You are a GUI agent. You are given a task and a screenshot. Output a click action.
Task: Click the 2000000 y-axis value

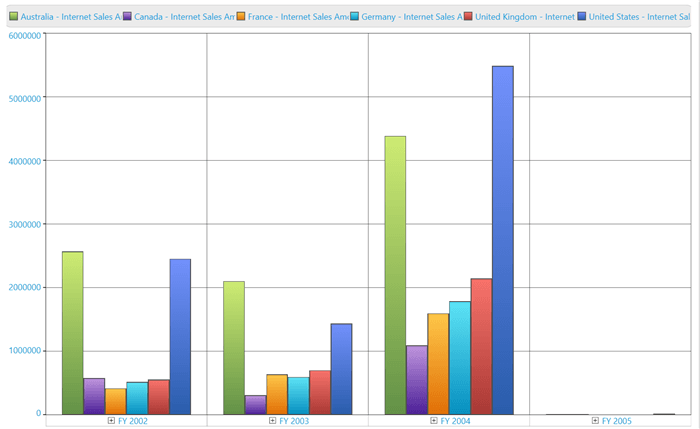point(25,287)
